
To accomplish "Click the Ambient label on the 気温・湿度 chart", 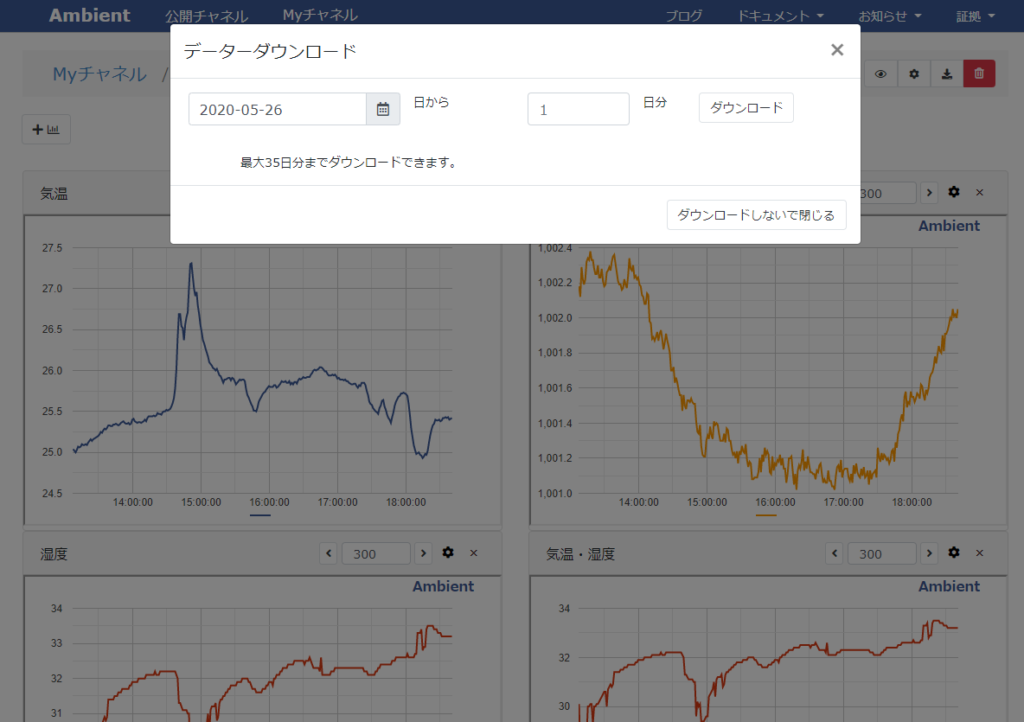I will pyautogui.click(x=949, y=586).
